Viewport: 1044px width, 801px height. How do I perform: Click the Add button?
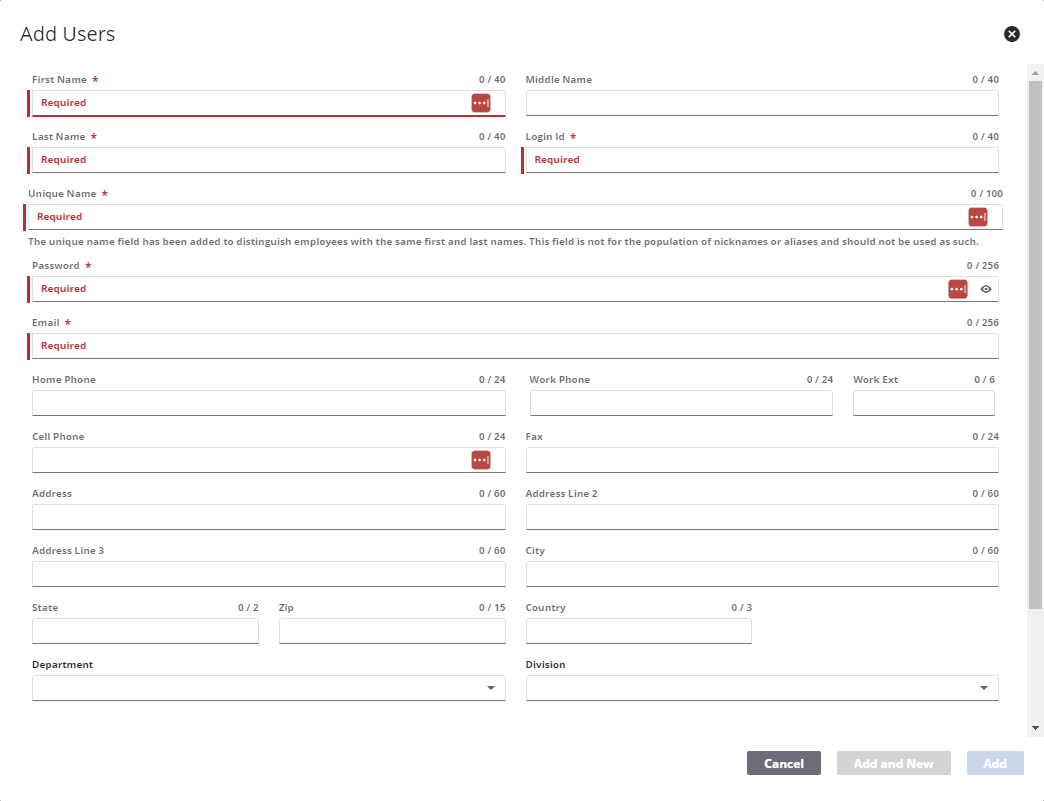click(x=995, y=763)
